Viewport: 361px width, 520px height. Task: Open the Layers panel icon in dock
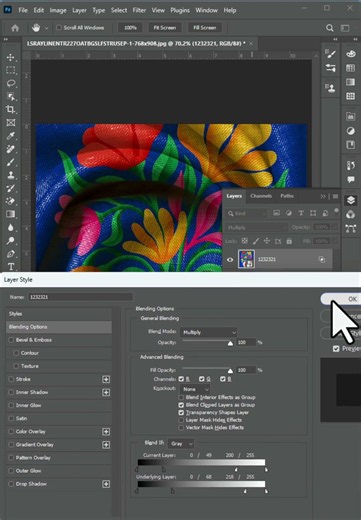pos(351,200)
